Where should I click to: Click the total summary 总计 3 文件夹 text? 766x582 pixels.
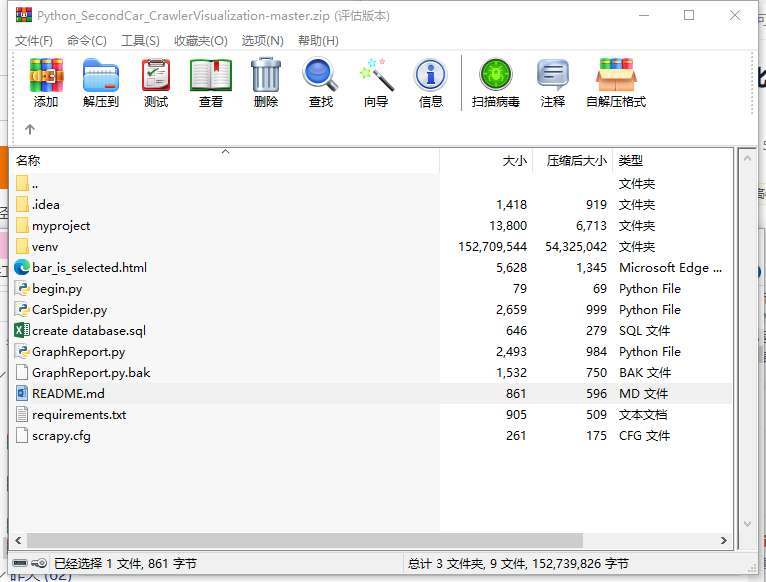518,563
